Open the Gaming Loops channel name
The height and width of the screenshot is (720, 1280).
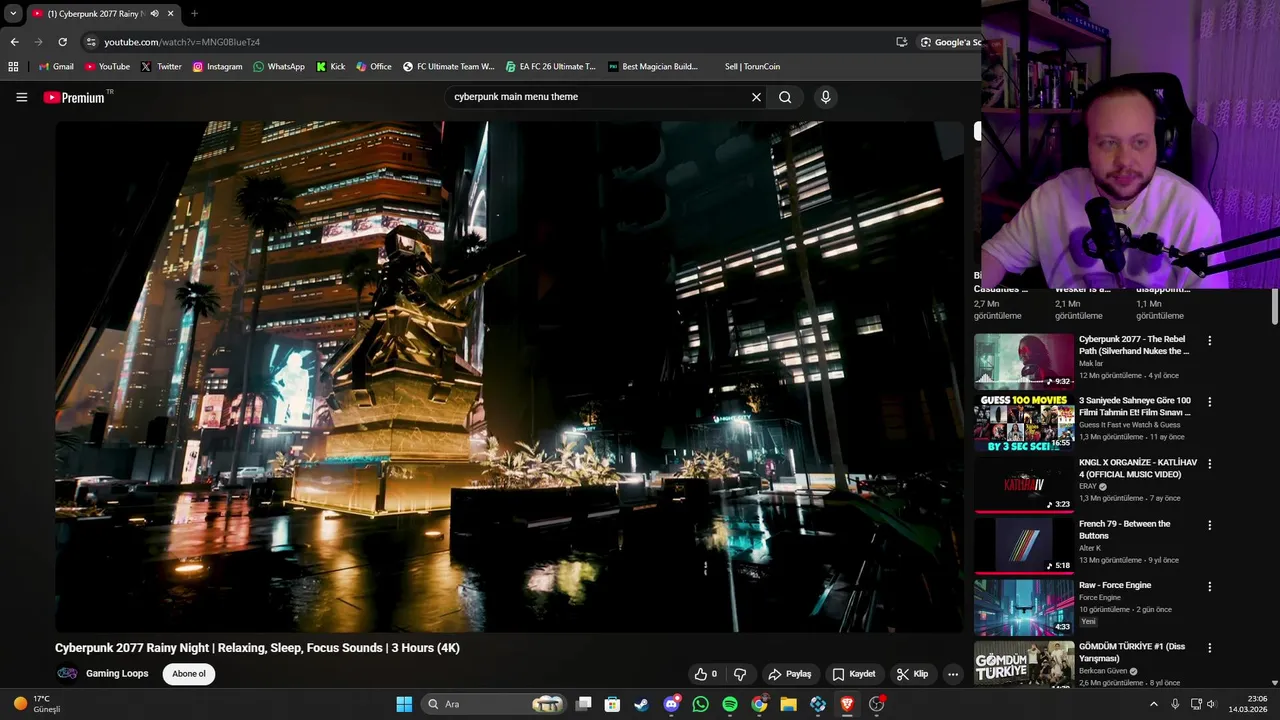(117, 674)
